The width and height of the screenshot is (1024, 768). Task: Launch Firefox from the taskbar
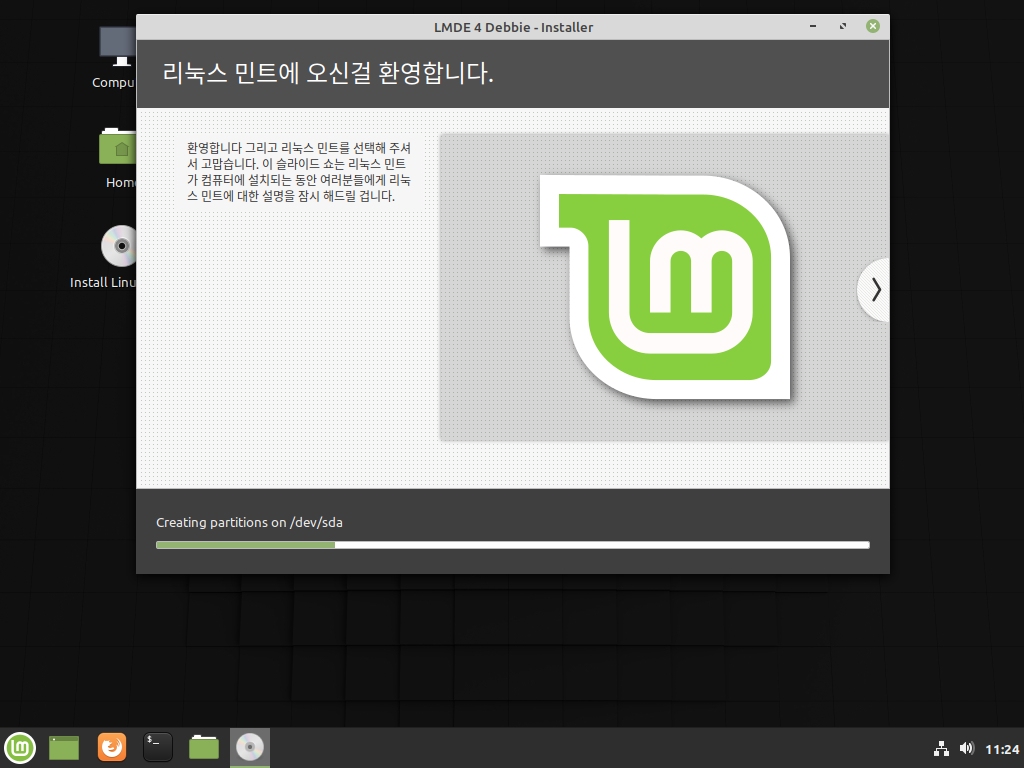tap(112, 748)
